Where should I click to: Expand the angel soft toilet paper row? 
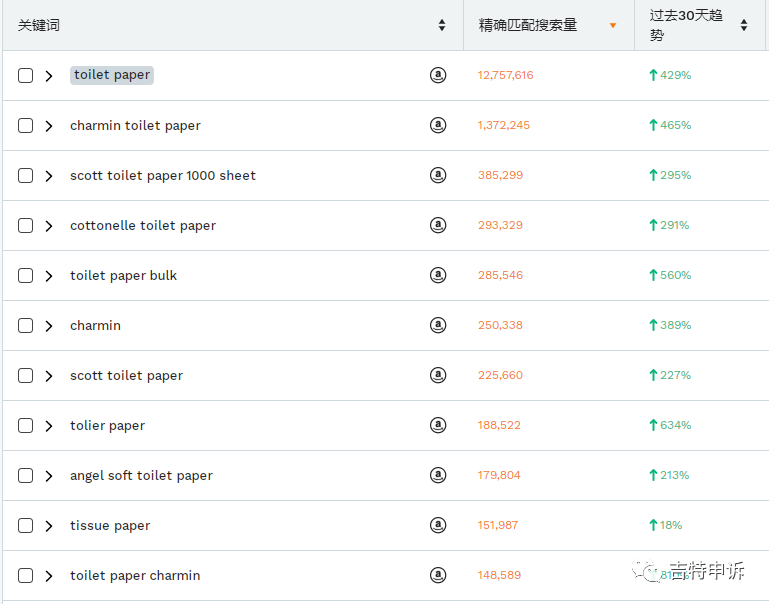49,476
